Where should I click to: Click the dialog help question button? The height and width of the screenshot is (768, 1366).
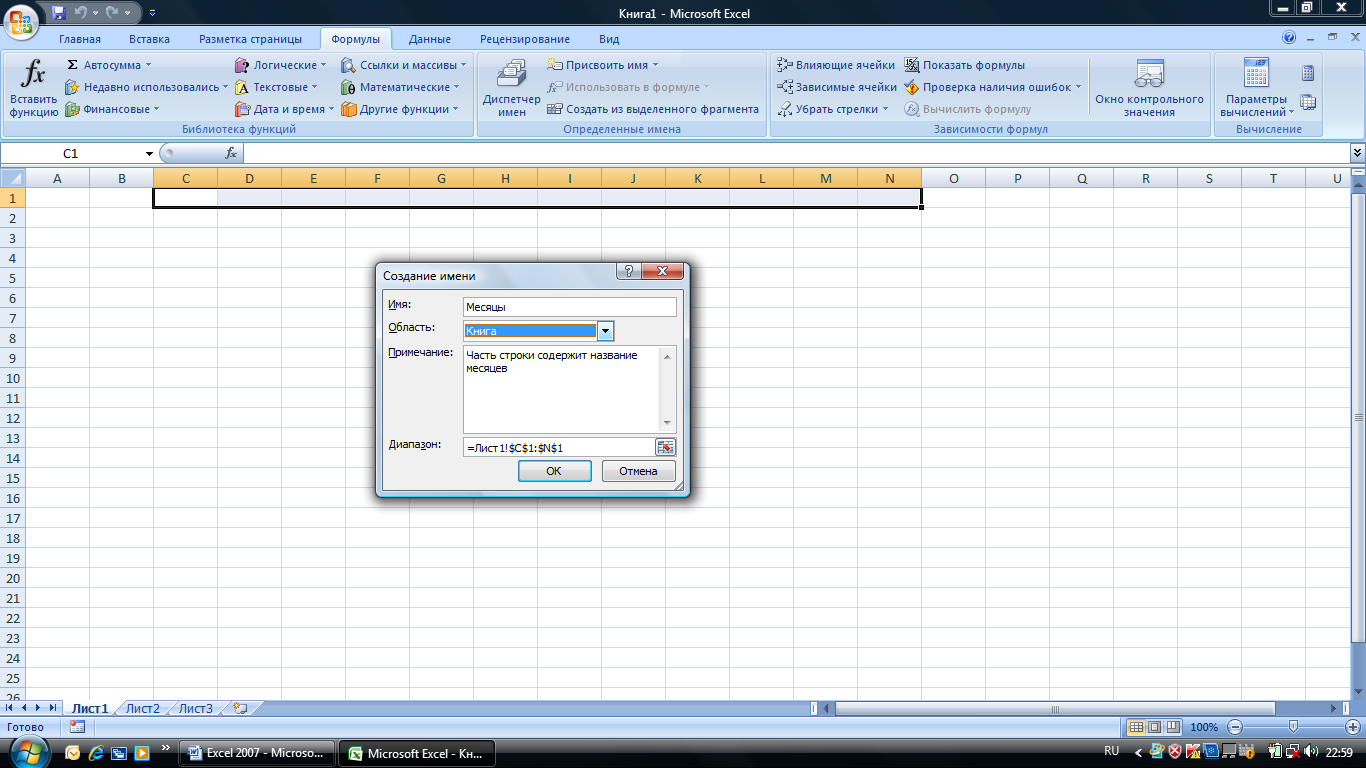629,271
